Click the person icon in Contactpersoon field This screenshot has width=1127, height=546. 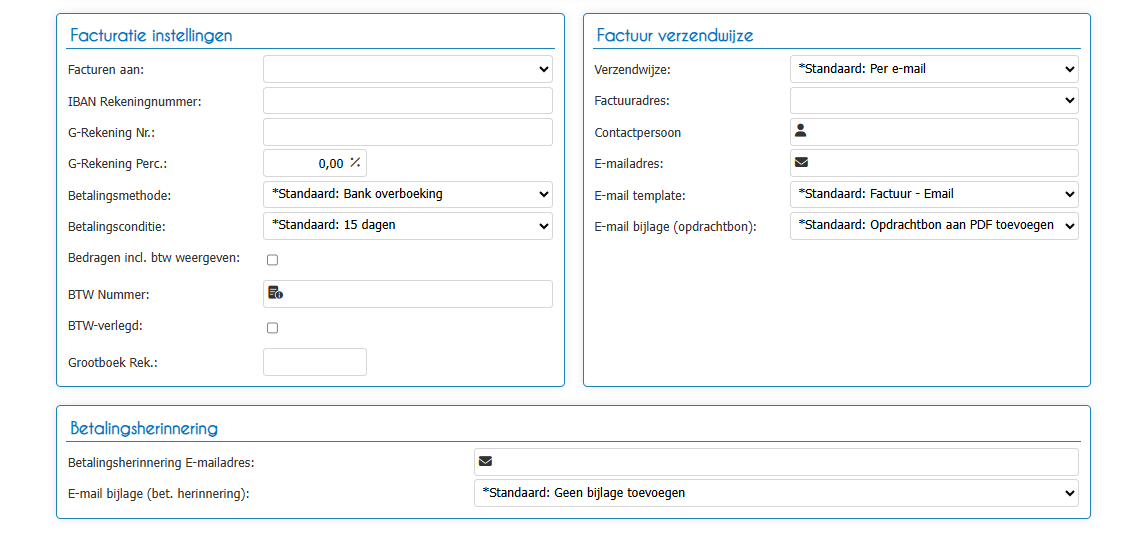coord(801,131)
